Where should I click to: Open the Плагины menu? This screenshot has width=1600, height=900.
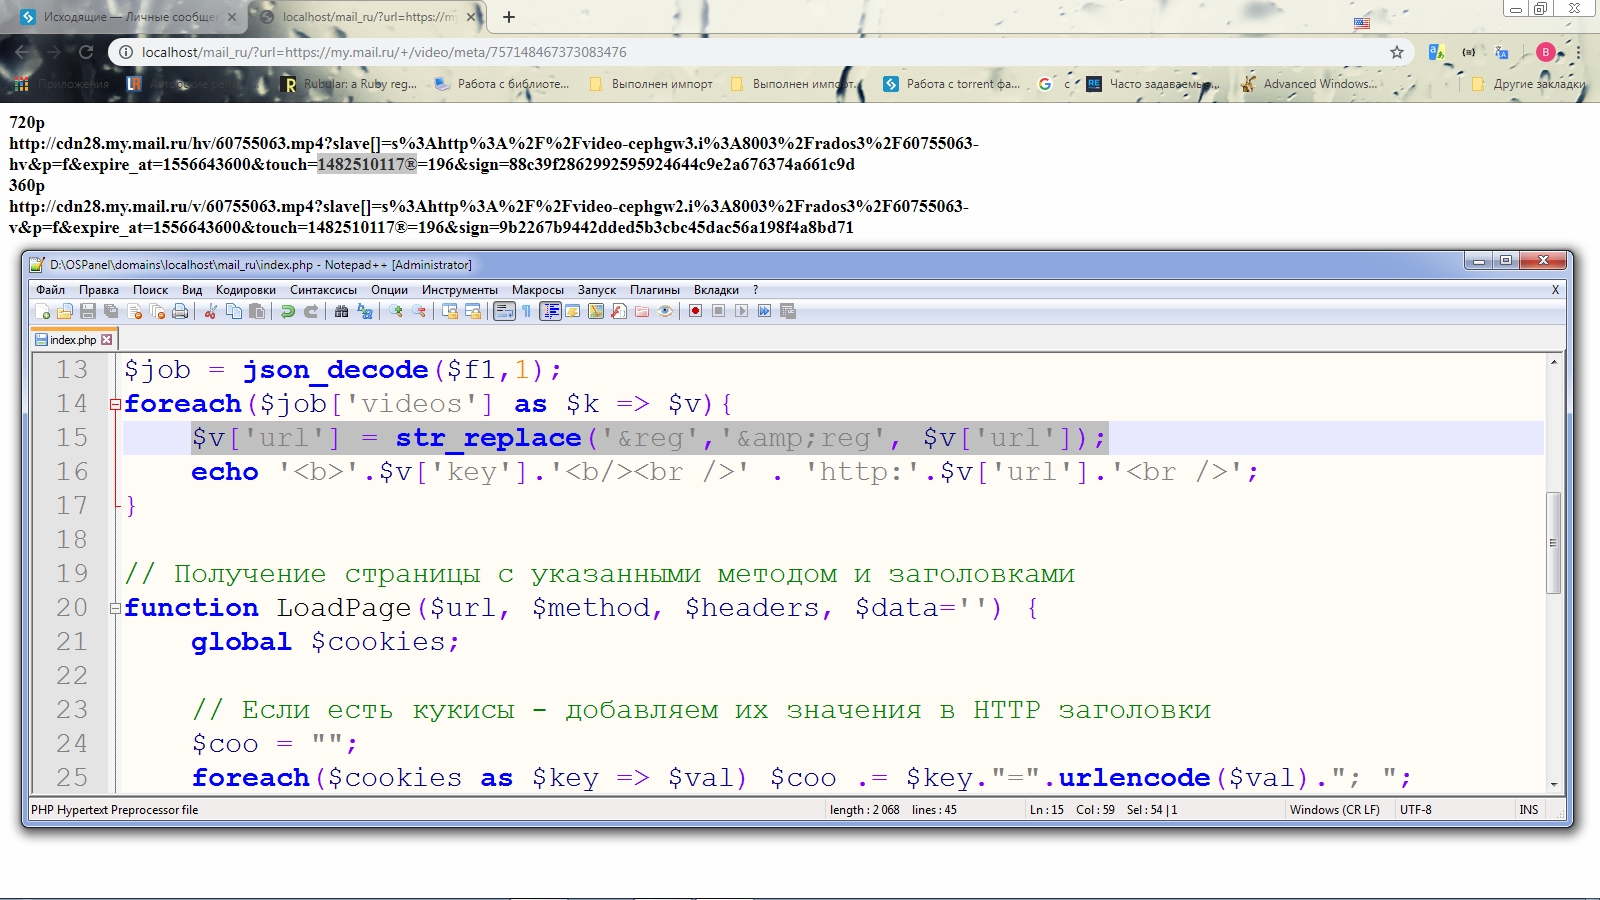(x=654, y=290)
